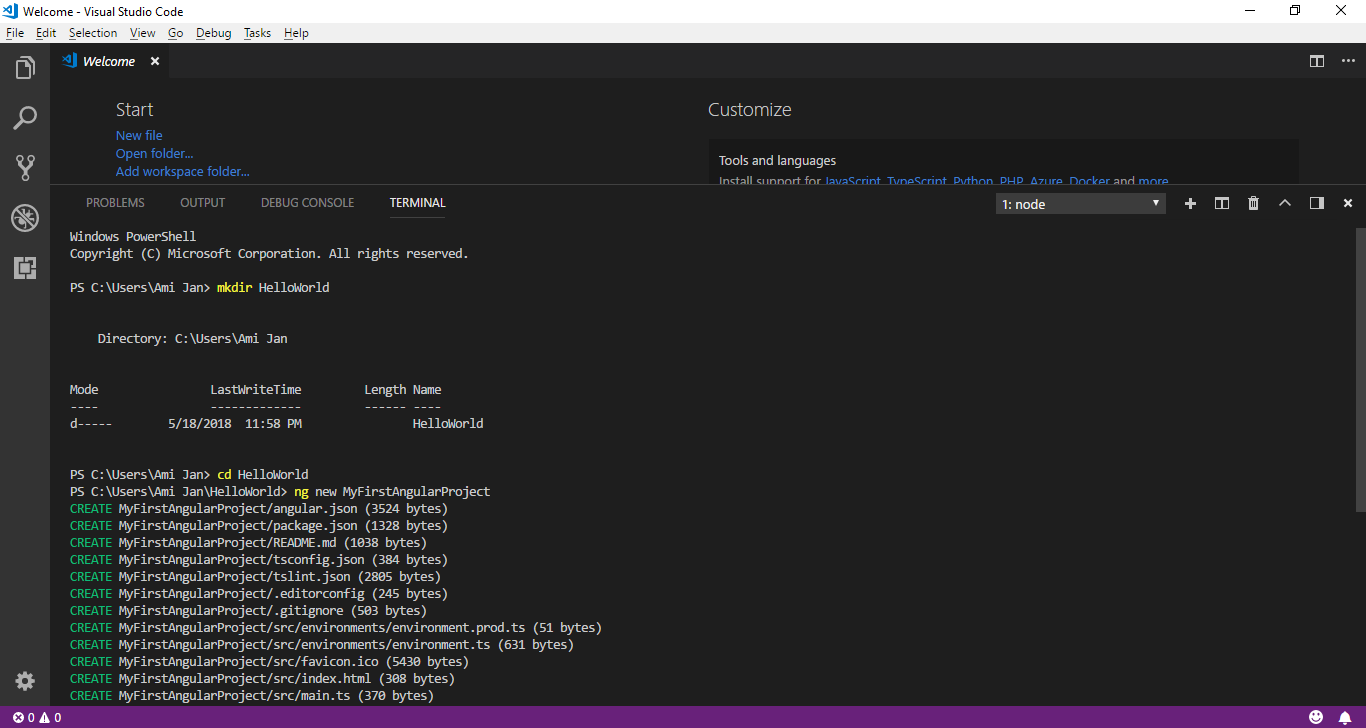Click the 'mkdir HelloWorld' command line
Viewport: 1366px width, 728px height.
coord(199,288)
